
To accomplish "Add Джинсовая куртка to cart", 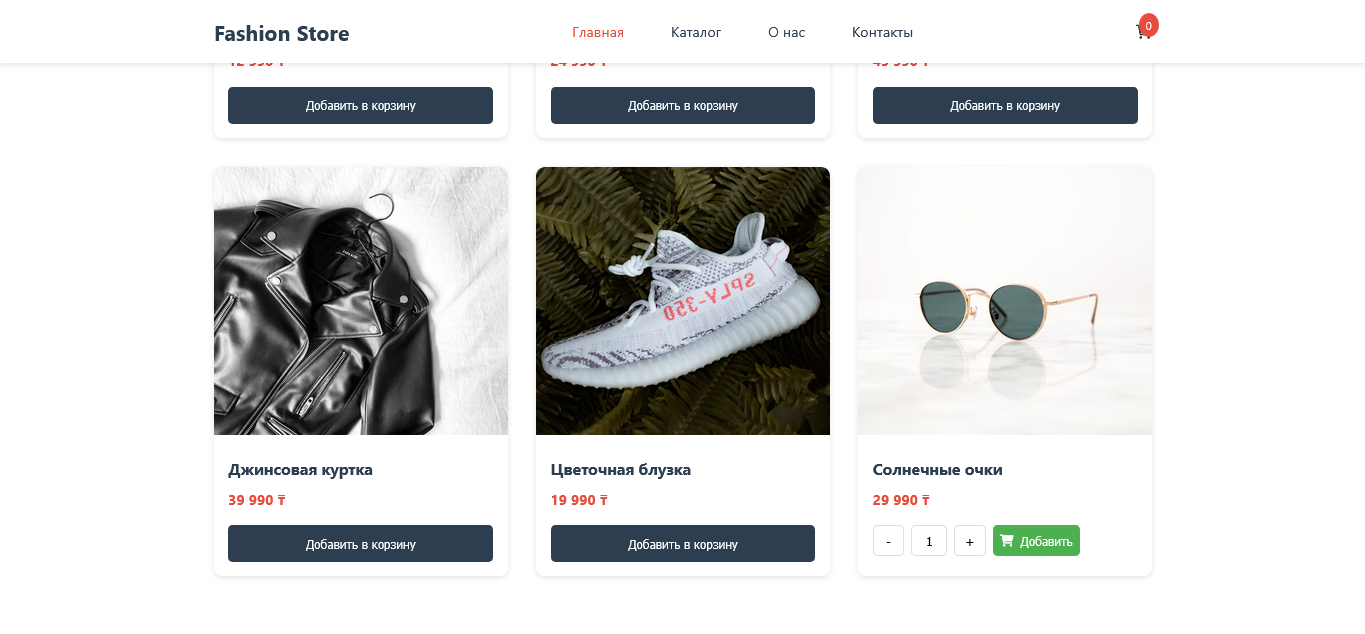I will 360,544.
